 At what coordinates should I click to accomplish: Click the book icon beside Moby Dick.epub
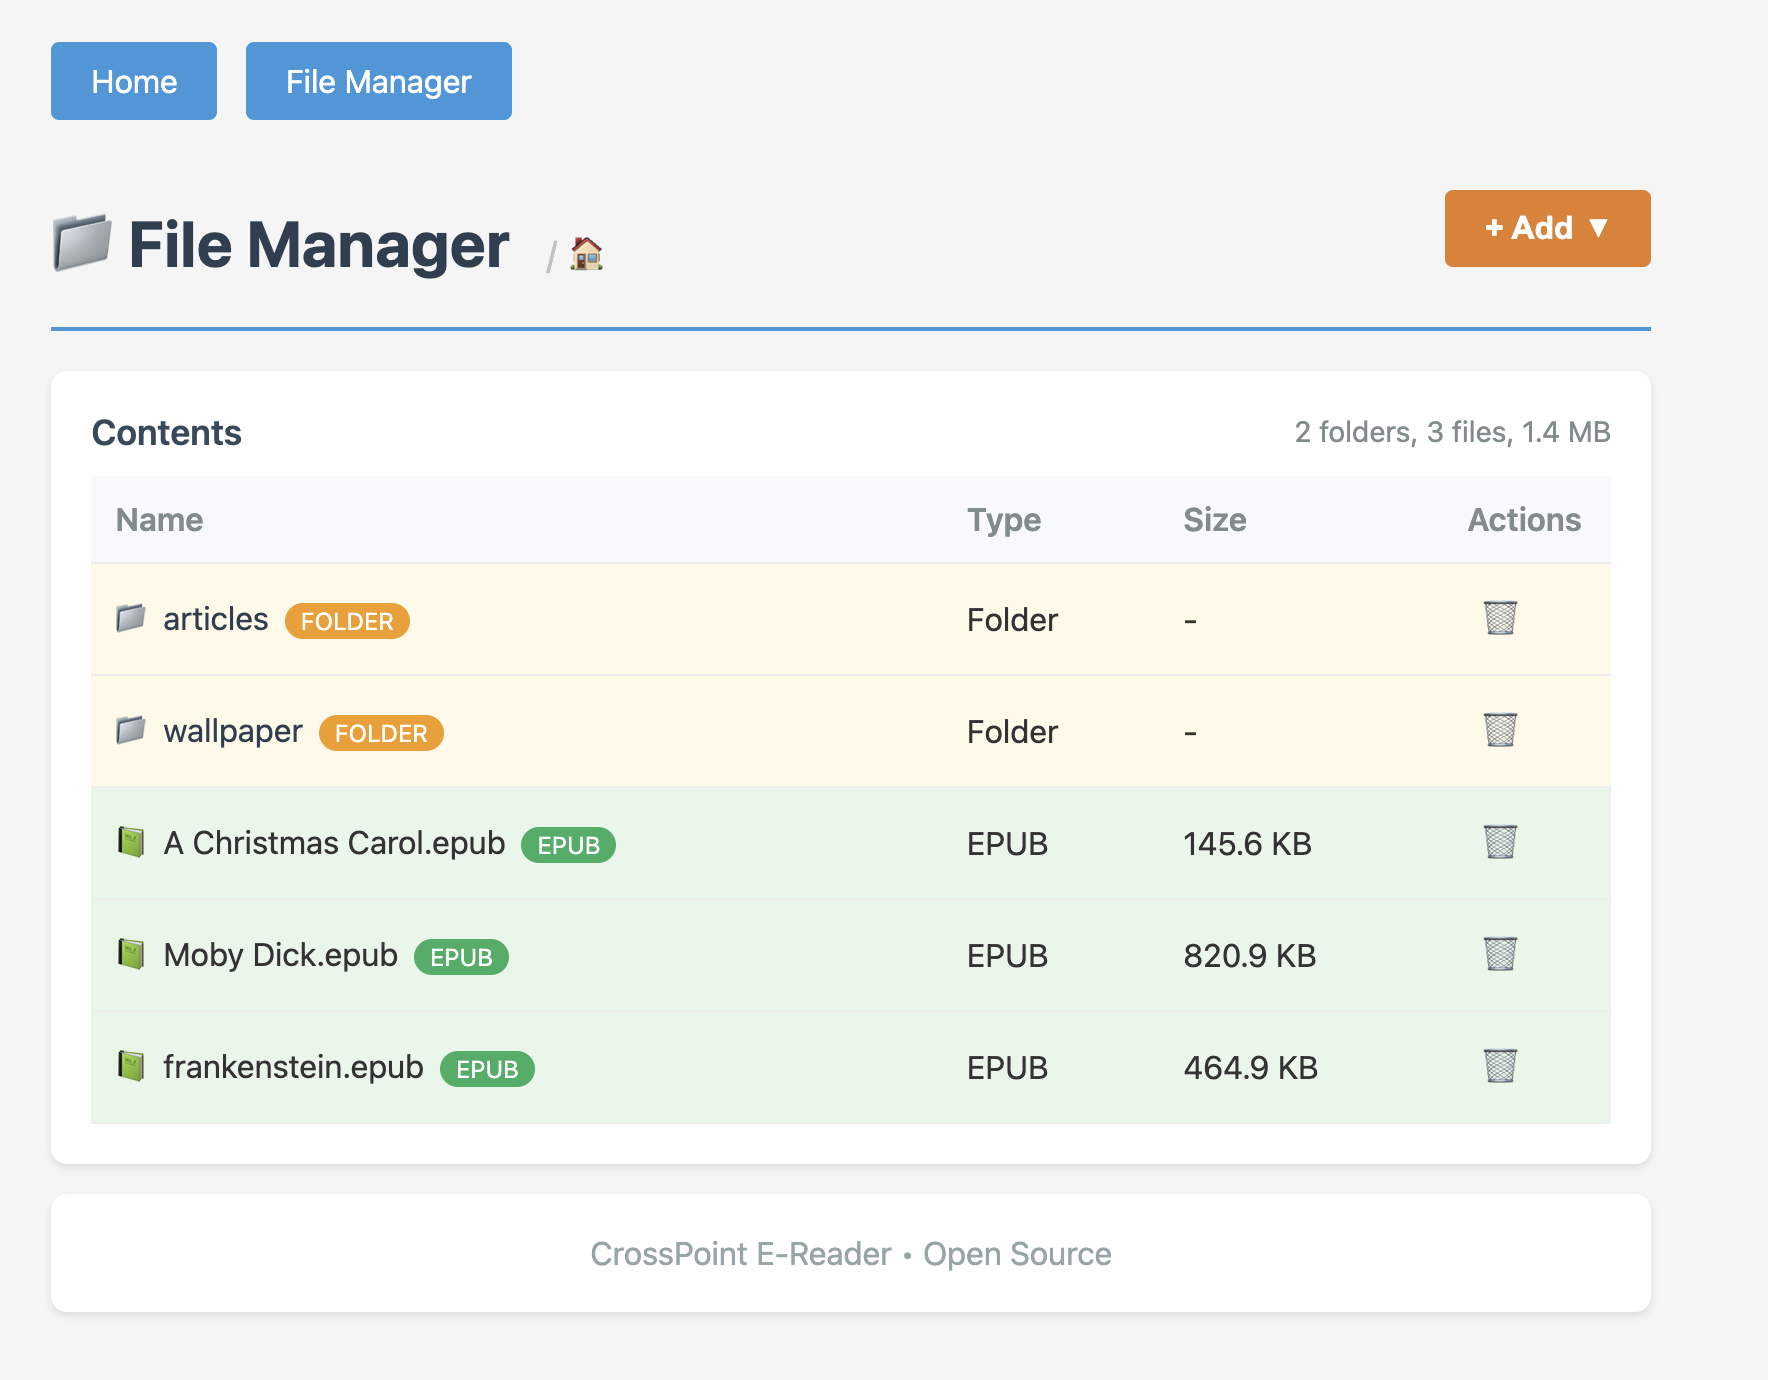(x=131, y=955)
